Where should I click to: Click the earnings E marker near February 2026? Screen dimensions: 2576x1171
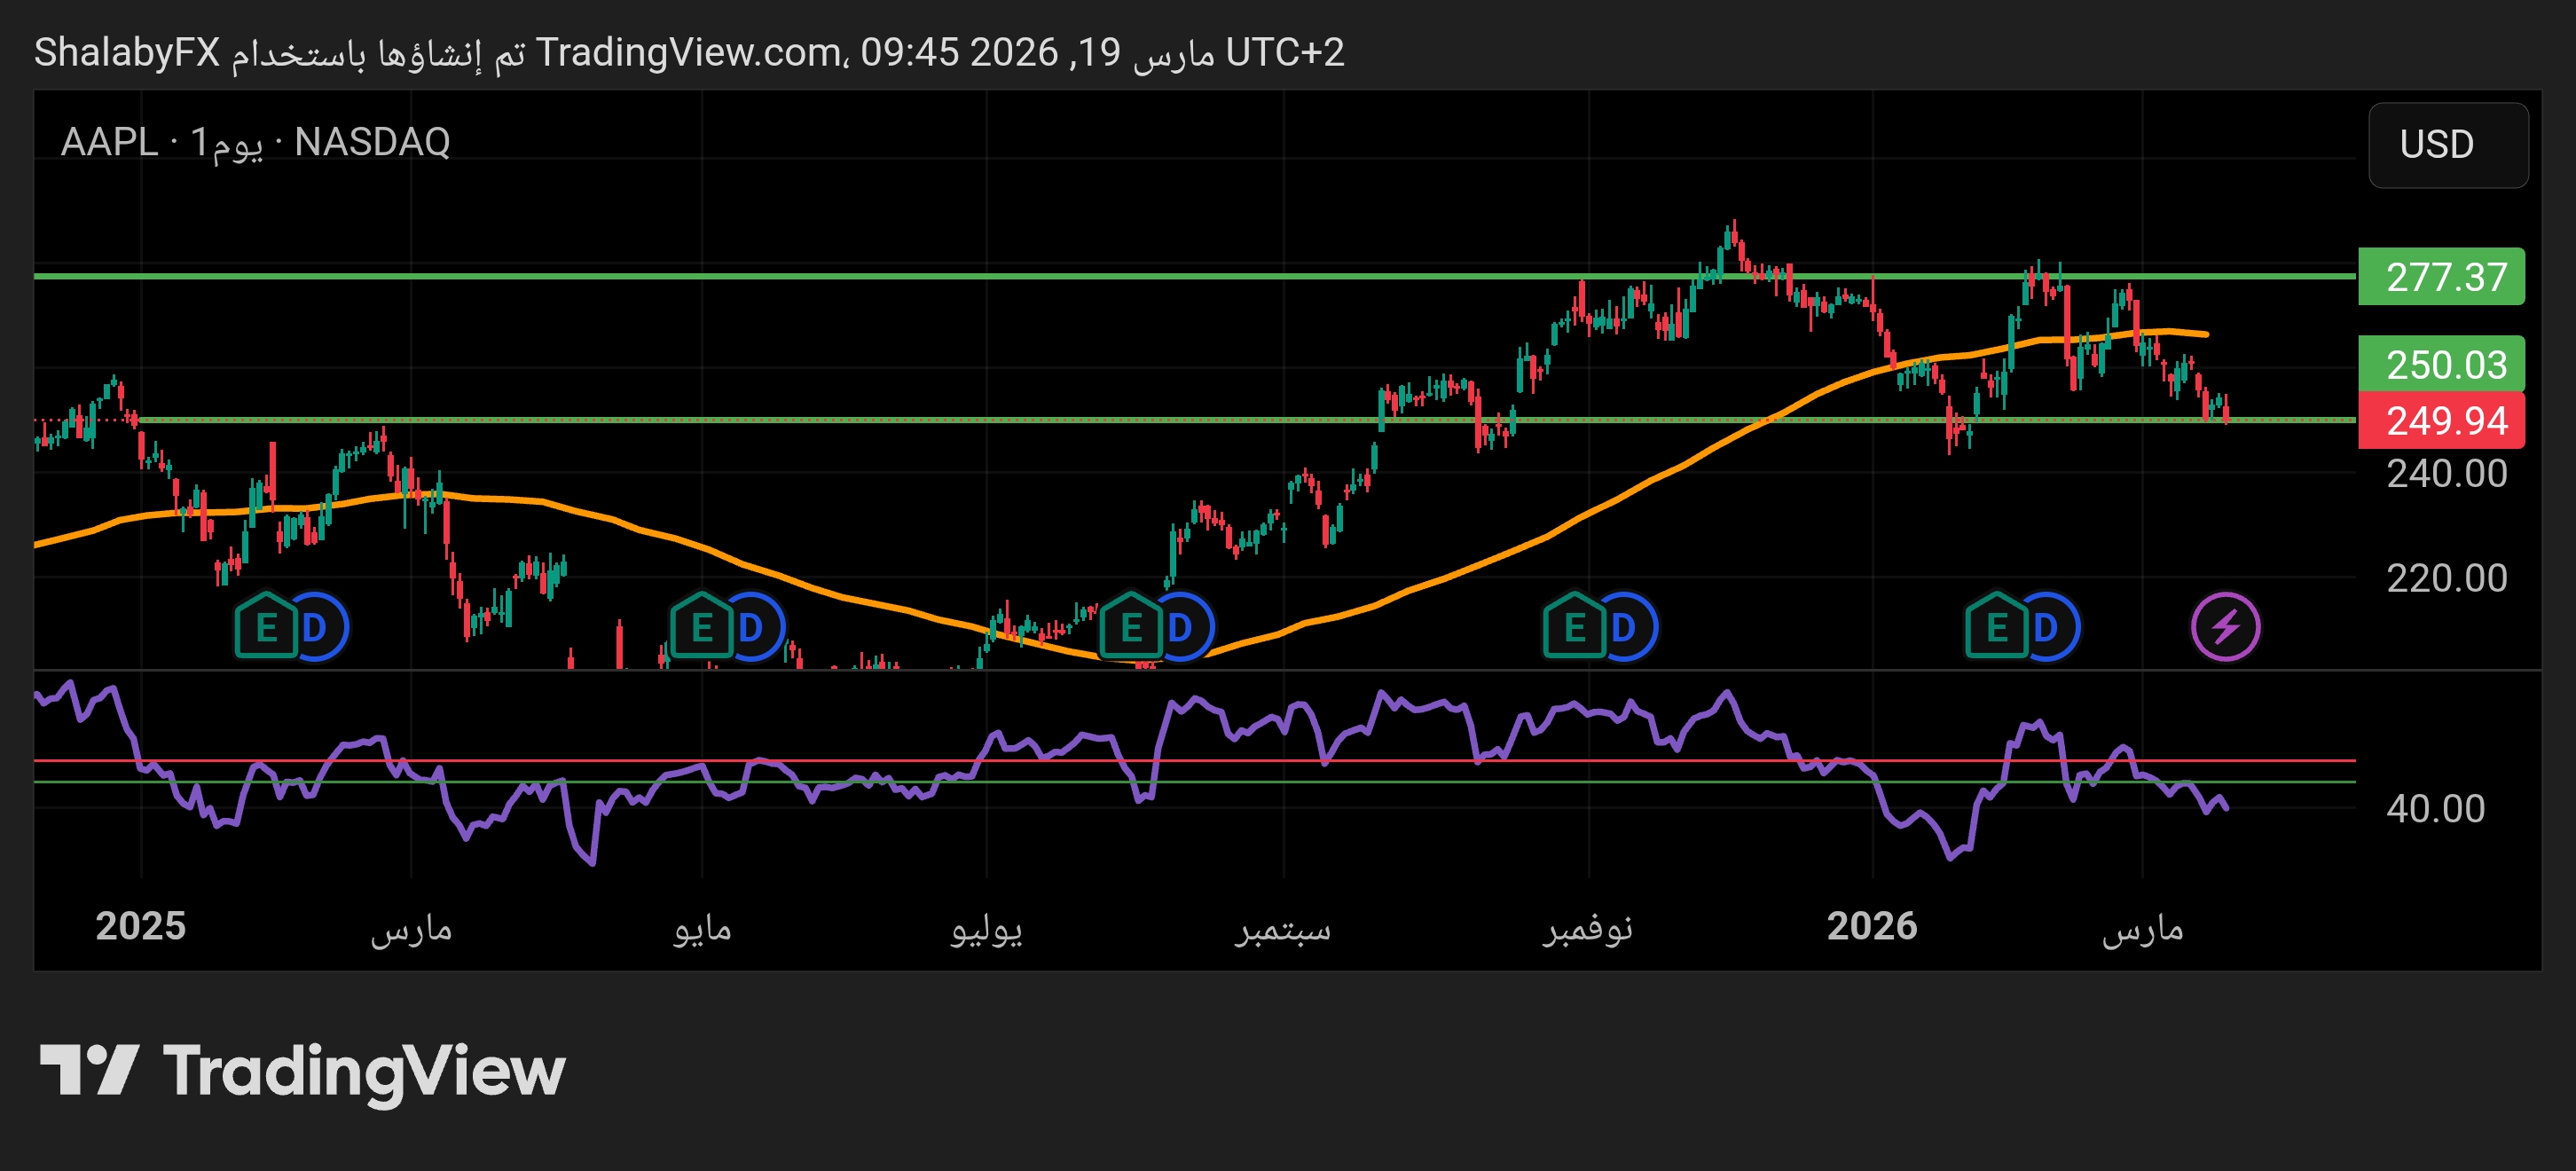click(x=1996, y=627)
